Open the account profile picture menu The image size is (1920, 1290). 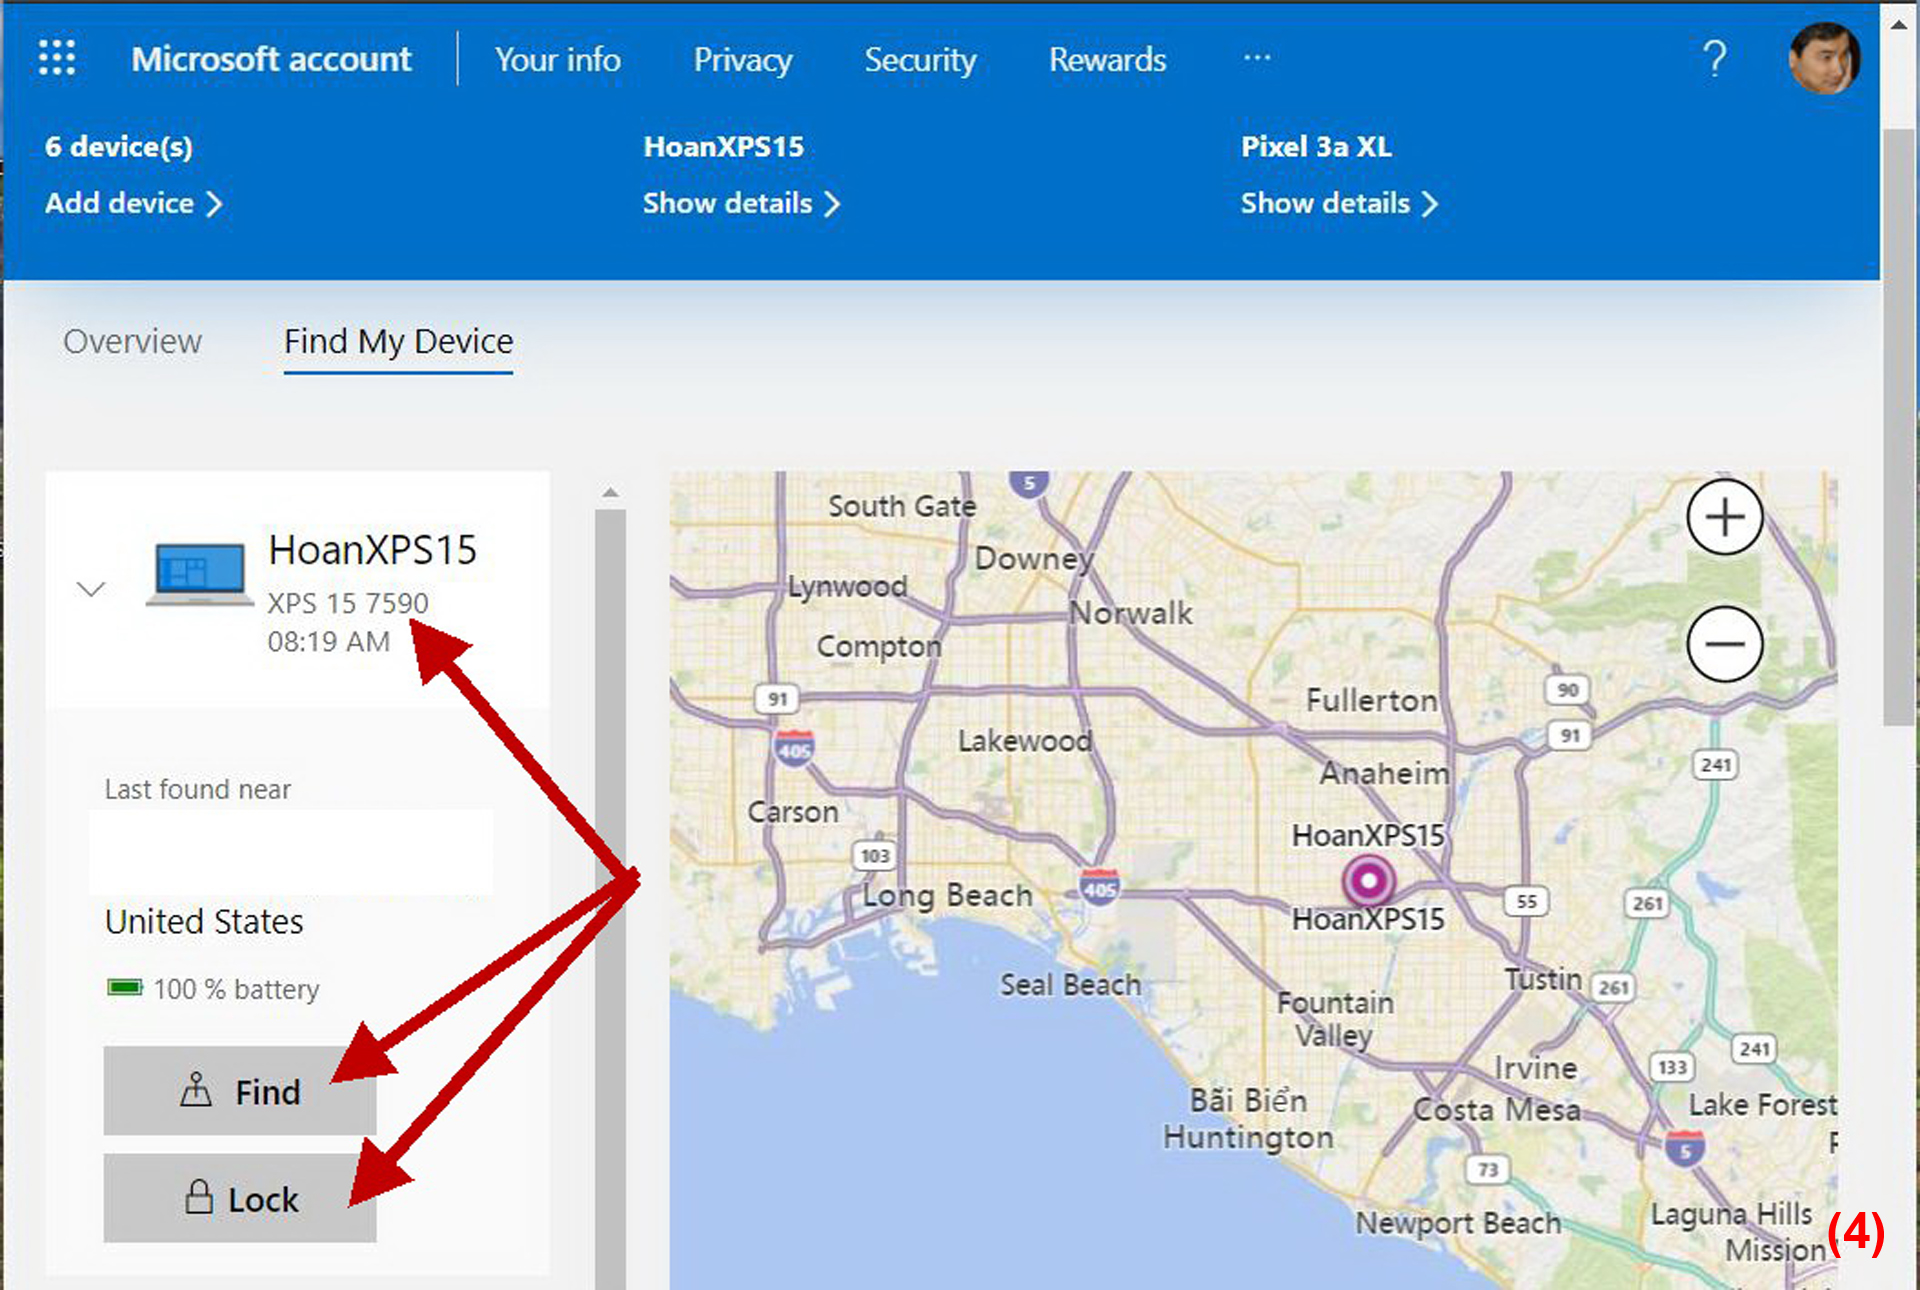click(1824, 58)
